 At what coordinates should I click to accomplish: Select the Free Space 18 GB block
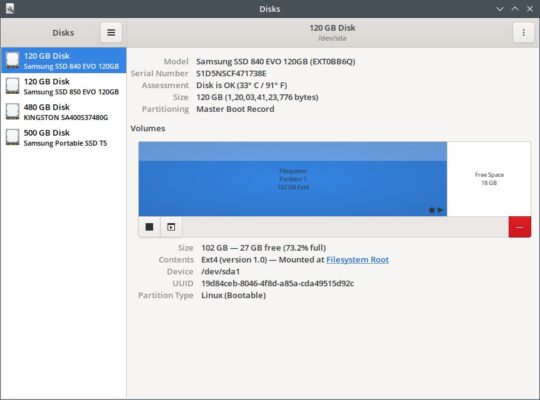point(489,179)
